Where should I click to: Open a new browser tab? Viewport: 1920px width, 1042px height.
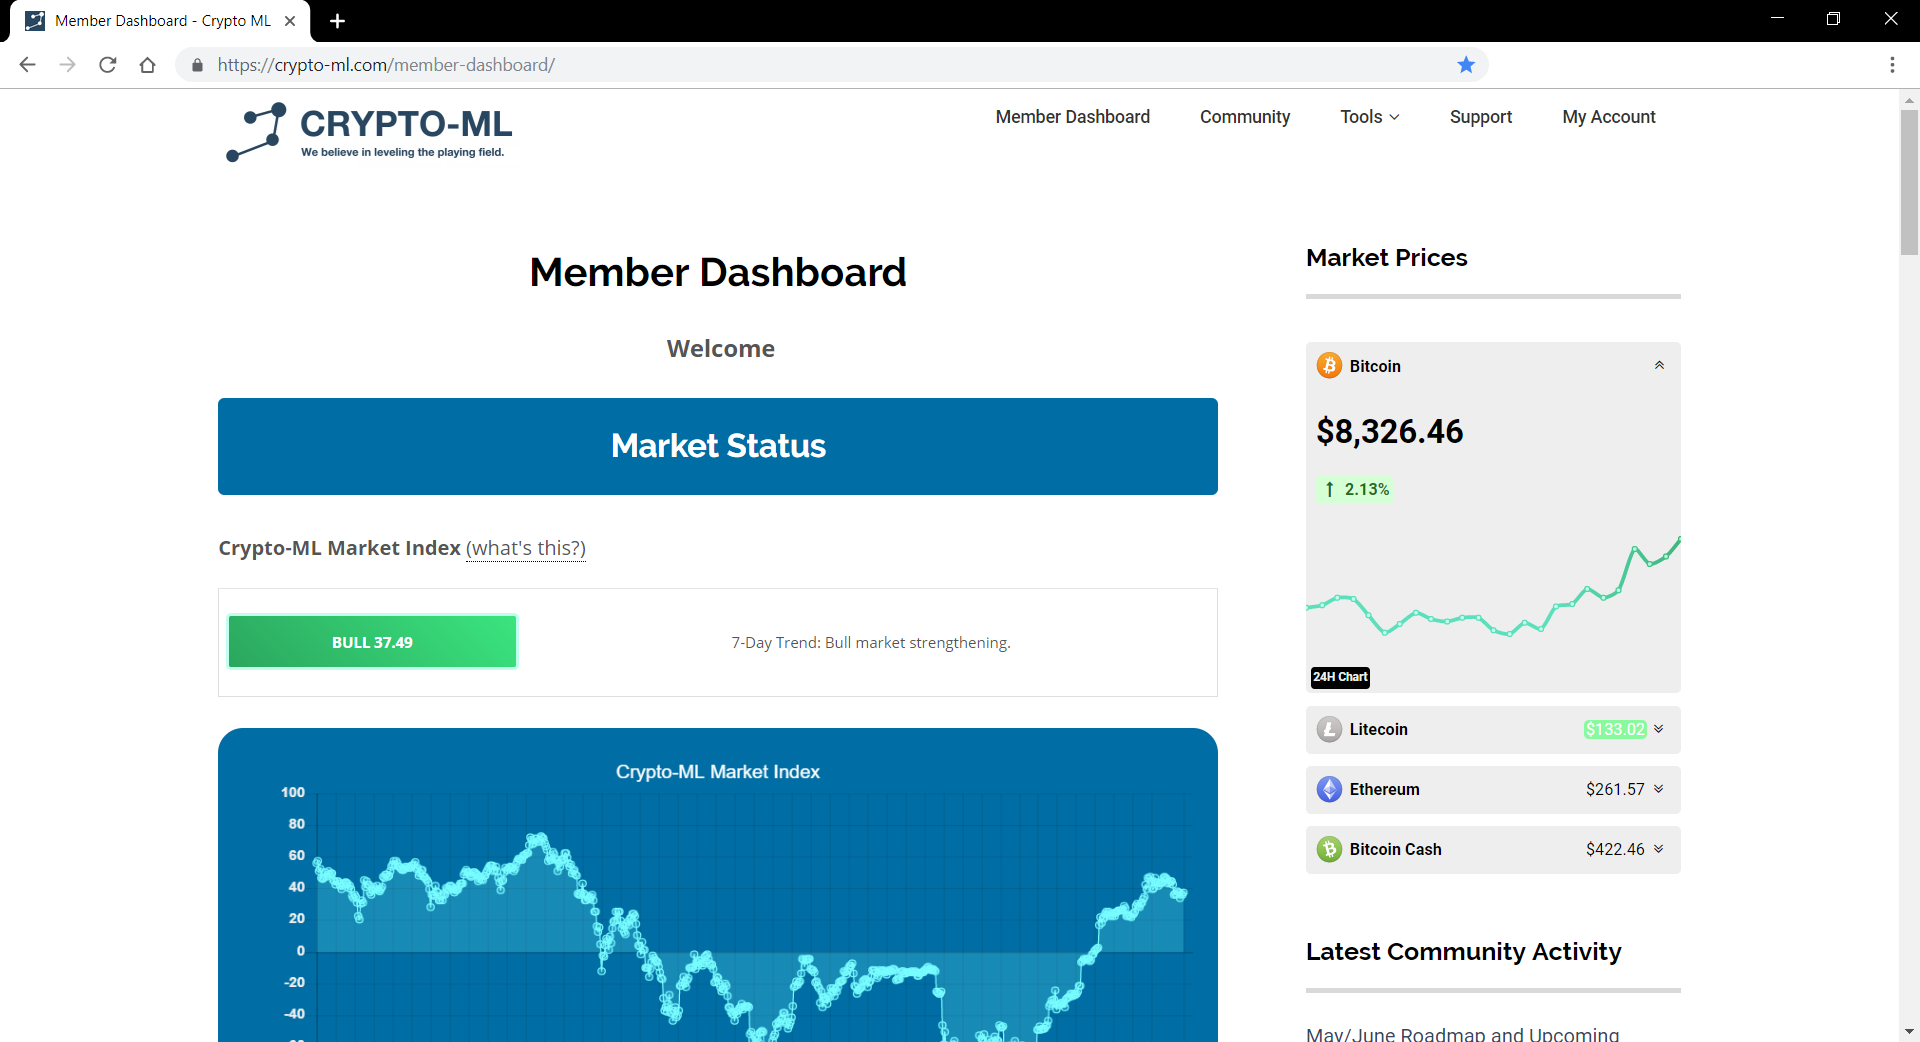tap(337, 21)
